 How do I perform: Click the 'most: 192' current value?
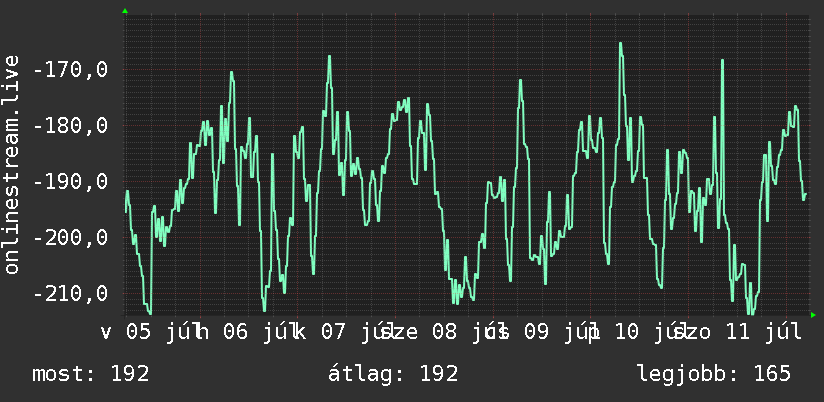[x=91, y=374]
